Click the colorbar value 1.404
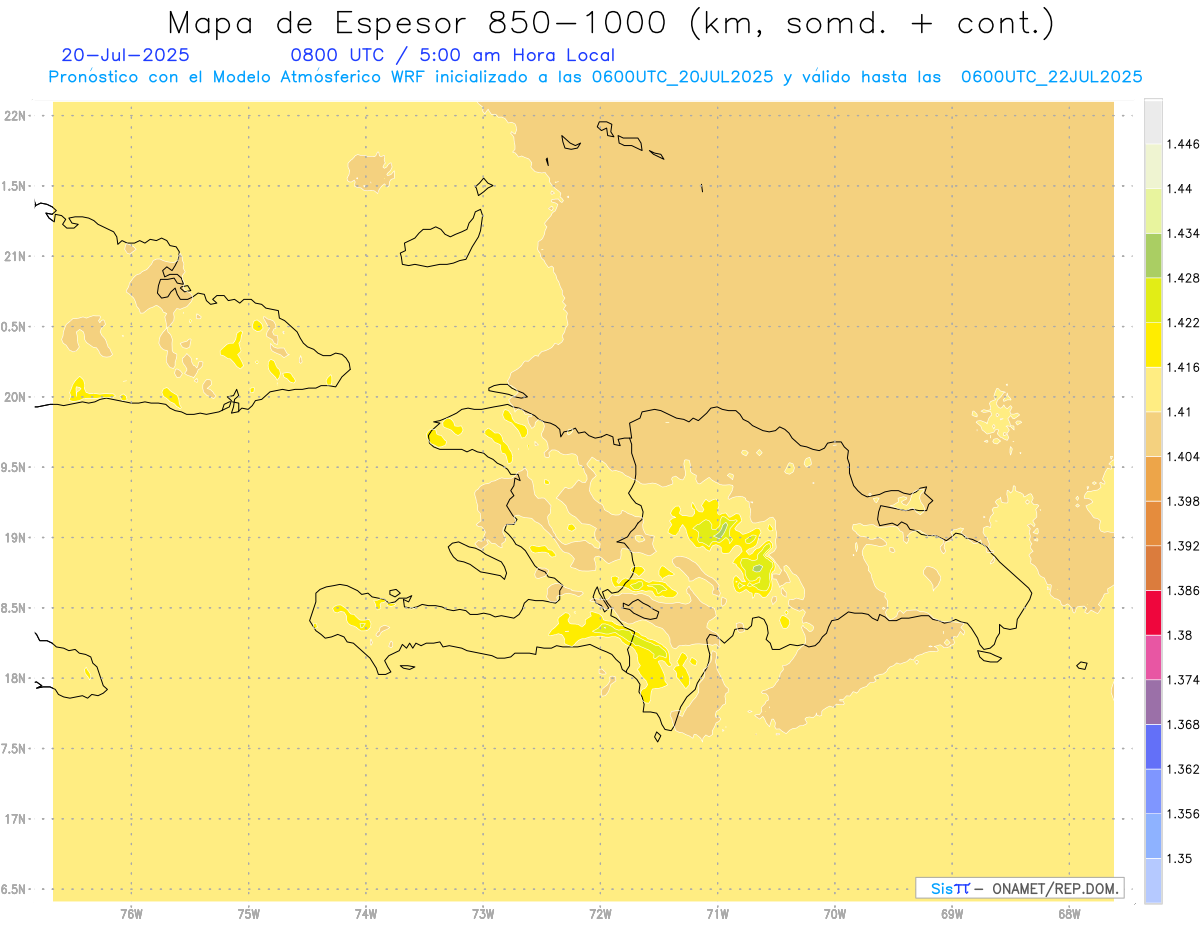Screen dimensions: 1200x927 (1184, 456)
